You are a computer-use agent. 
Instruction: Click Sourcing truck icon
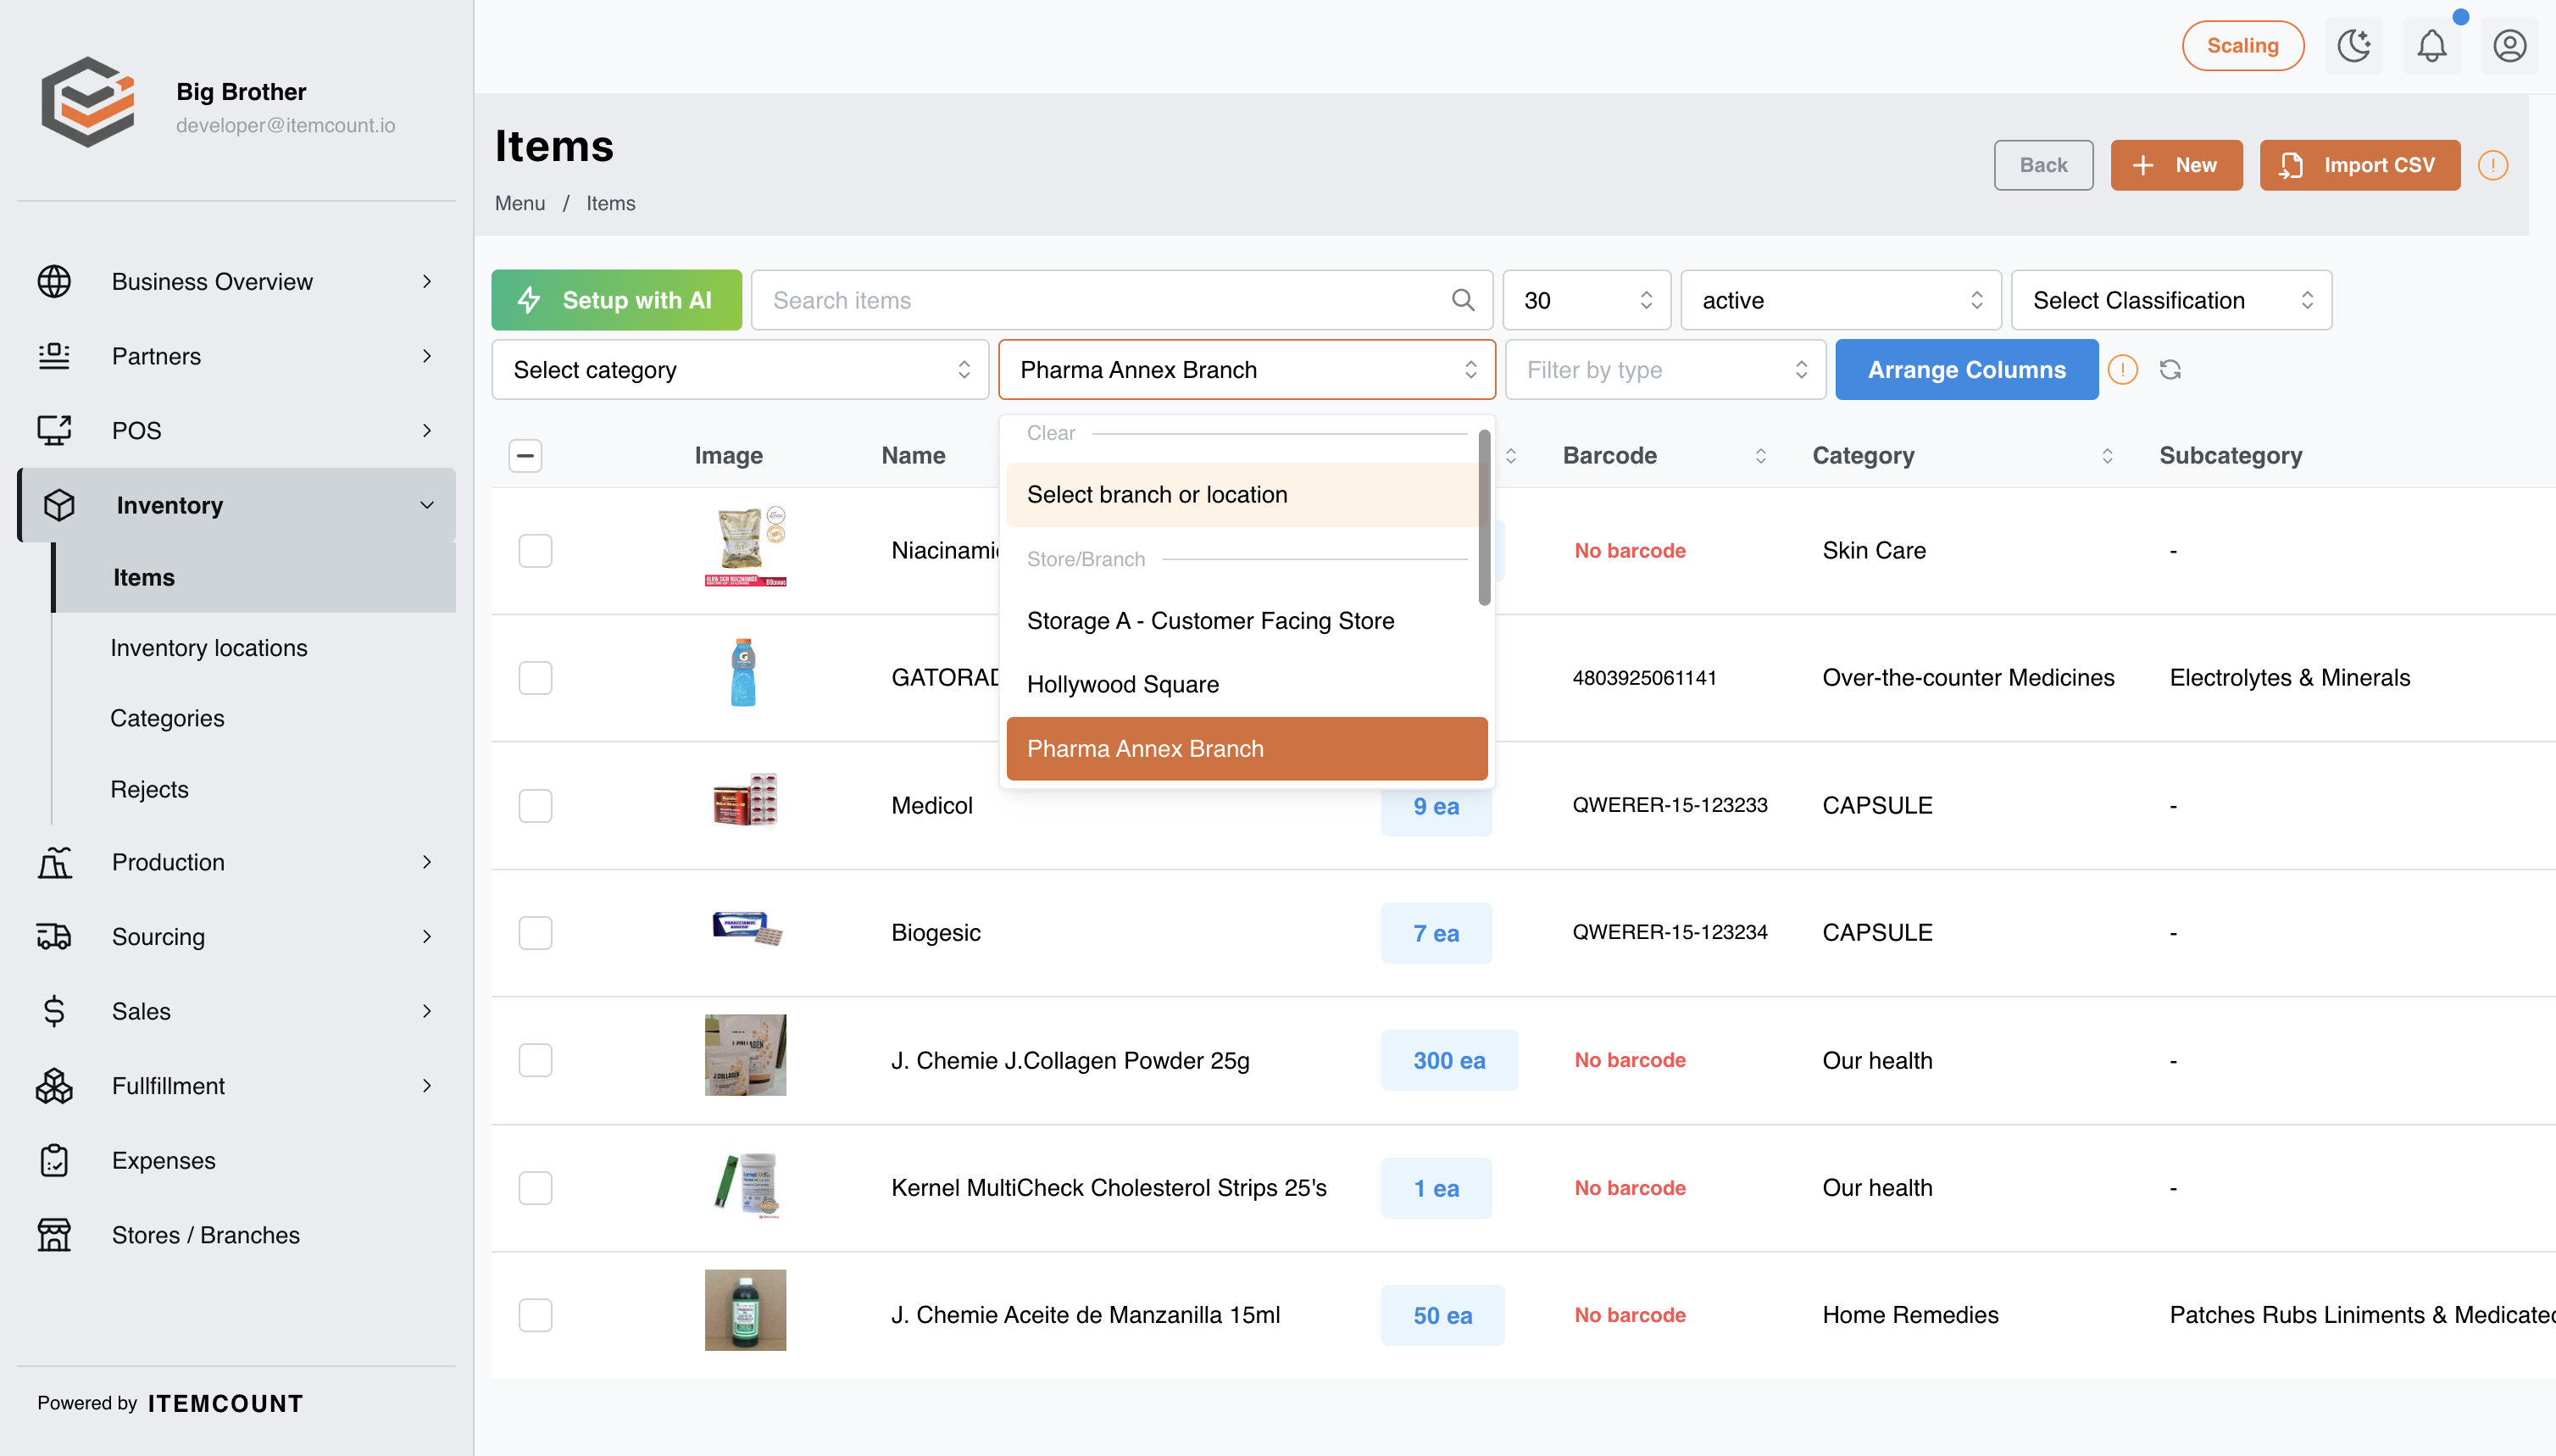pyautogui.click(x=54, y=936)
